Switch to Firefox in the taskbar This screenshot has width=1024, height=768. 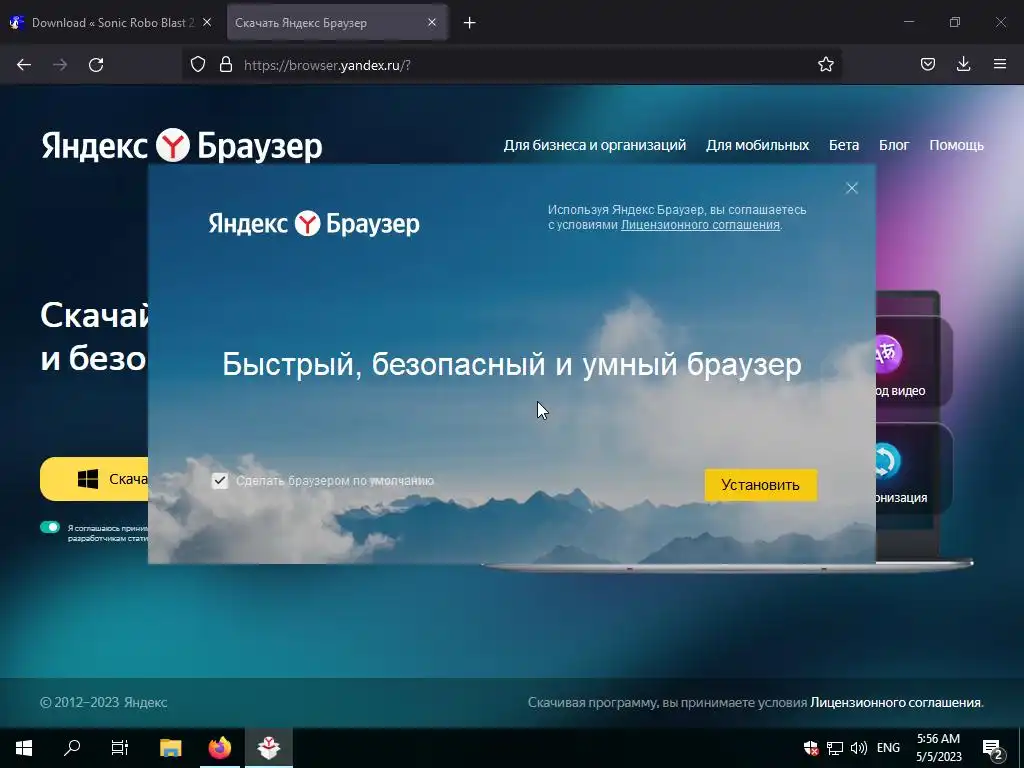point(219,748)
